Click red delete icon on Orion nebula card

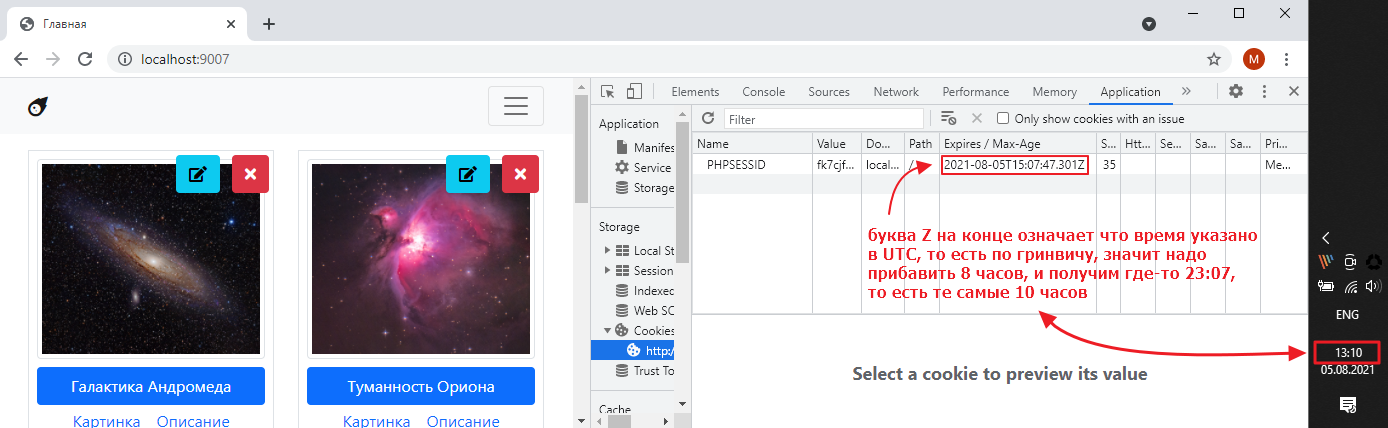pos(520,174)
